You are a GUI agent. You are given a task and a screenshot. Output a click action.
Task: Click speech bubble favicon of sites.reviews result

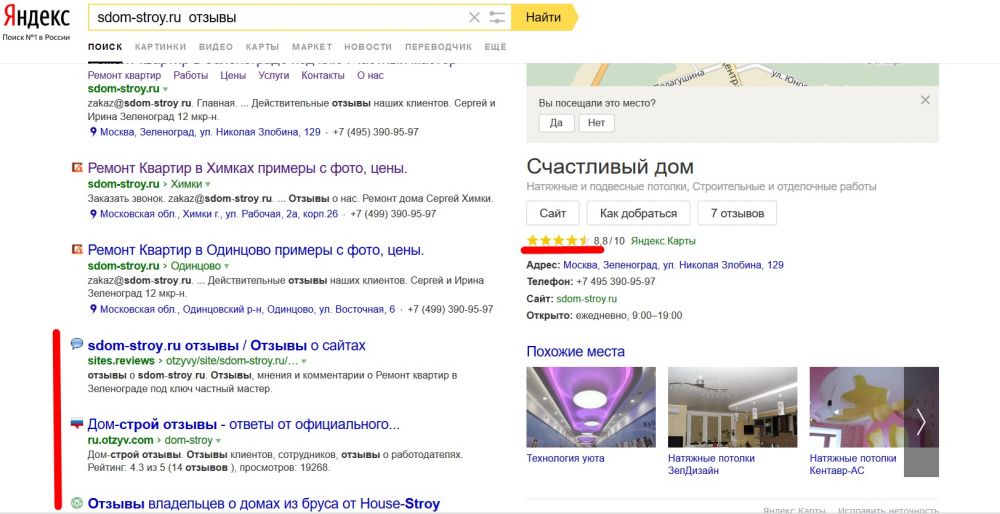point(77,345)
